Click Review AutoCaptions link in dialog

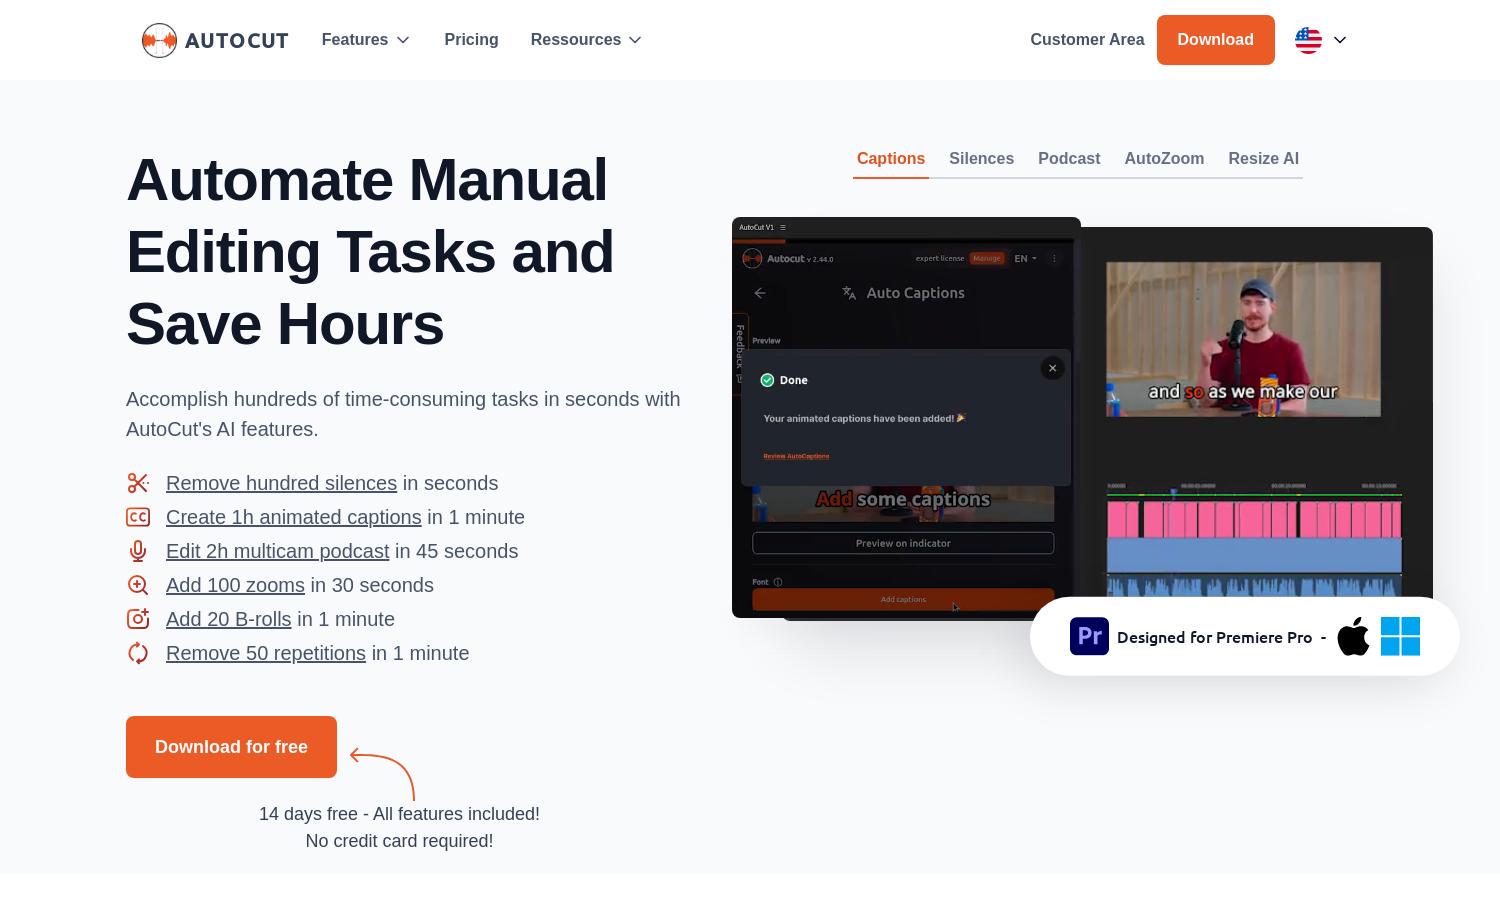click(x=796, y=456)
